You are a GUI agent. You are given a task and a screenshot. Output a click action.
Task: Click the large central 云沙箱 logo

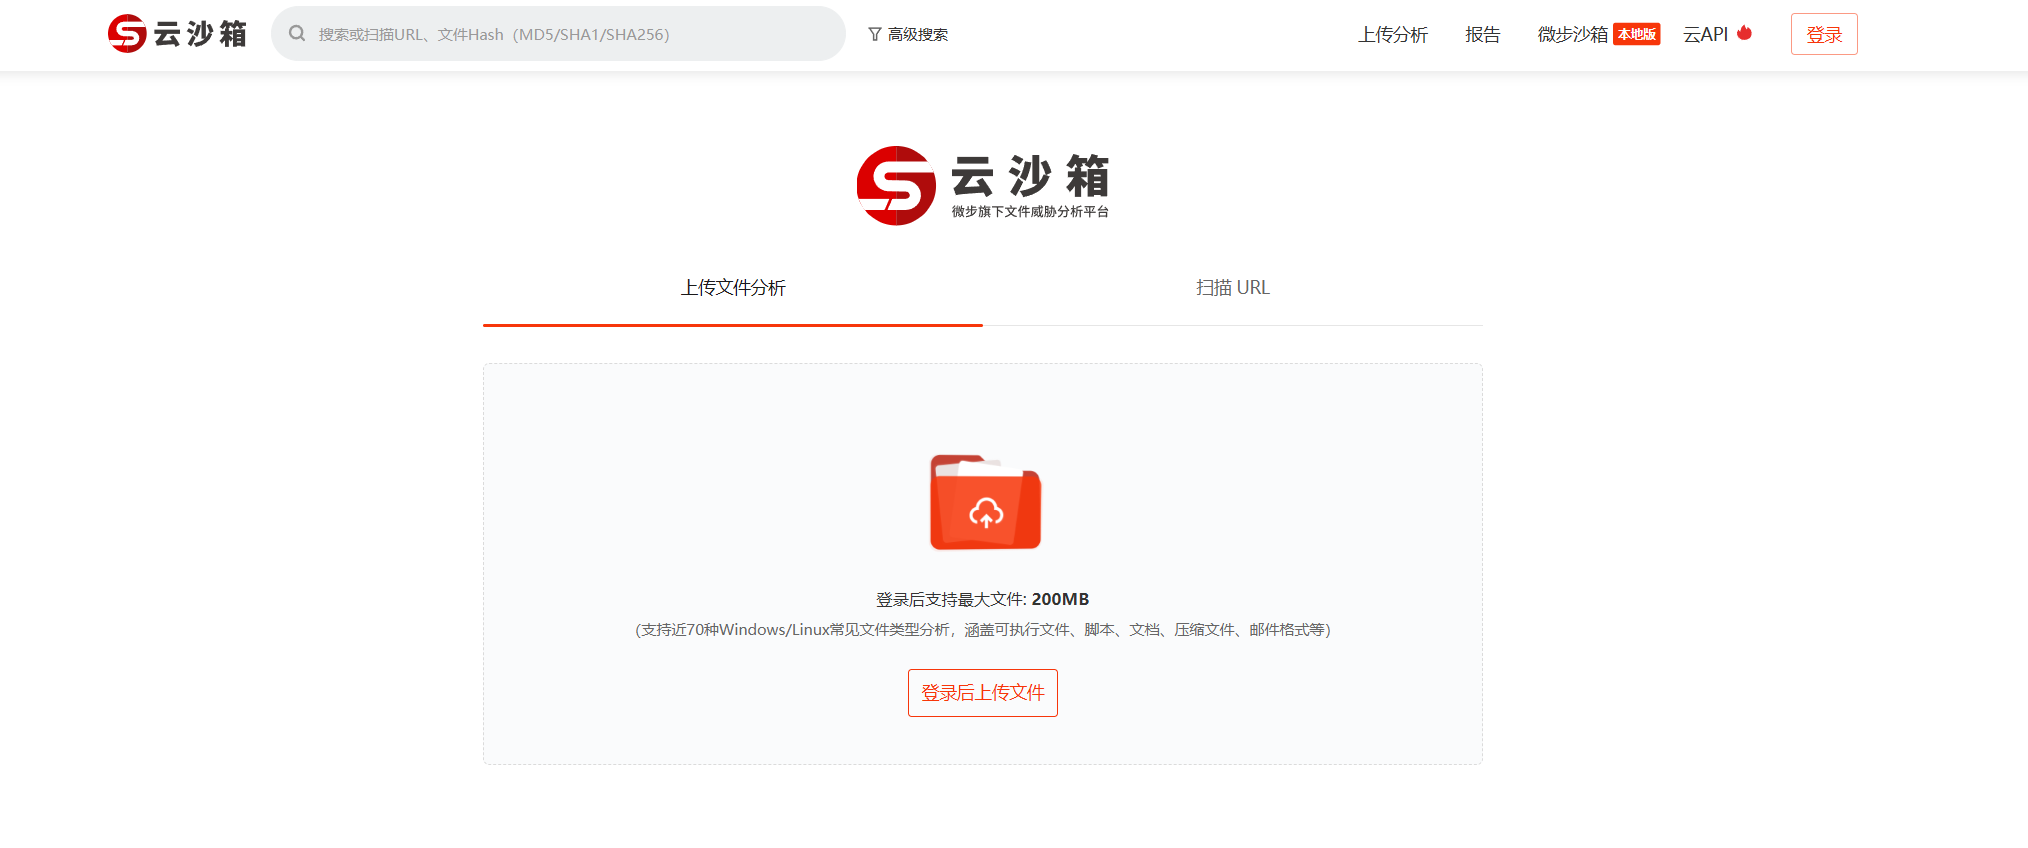pyautogui.click(x=983, y=186)
